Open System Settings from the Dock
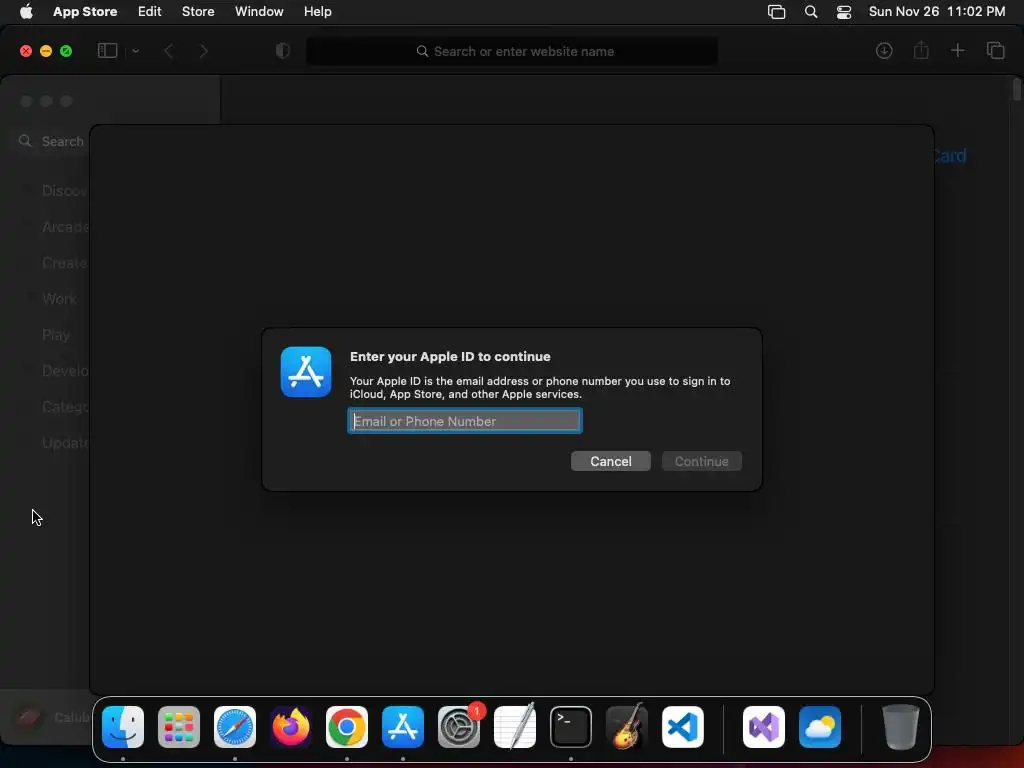The width and height of the screenshot is (1024, 768). coord(459,726)
